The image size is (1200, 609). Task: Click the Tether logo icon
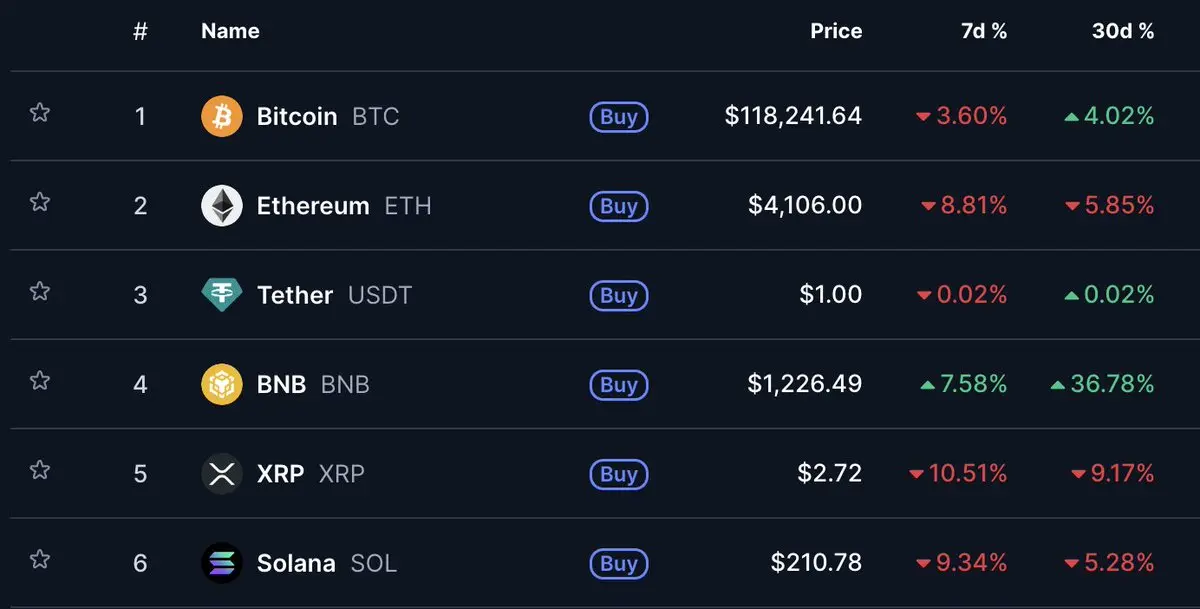(221, 295)
